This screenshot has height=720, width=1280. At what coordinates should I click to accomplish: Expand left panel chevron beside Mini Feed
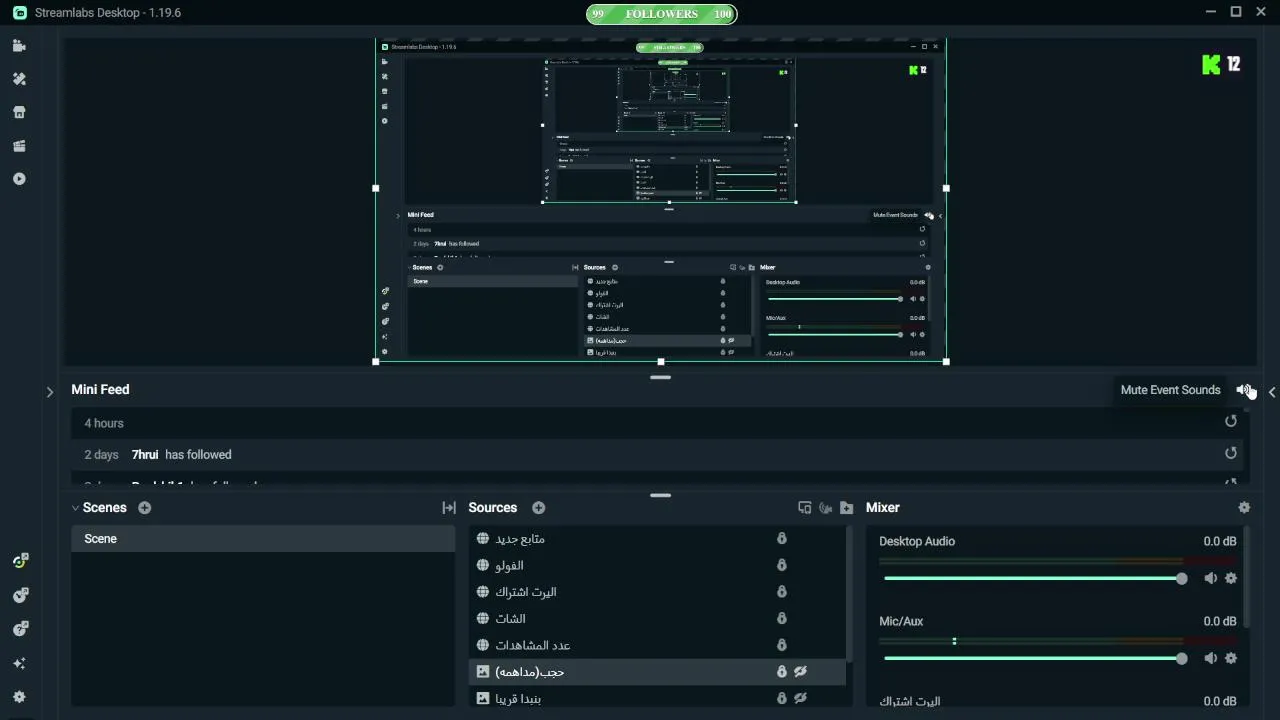[49, 392]
